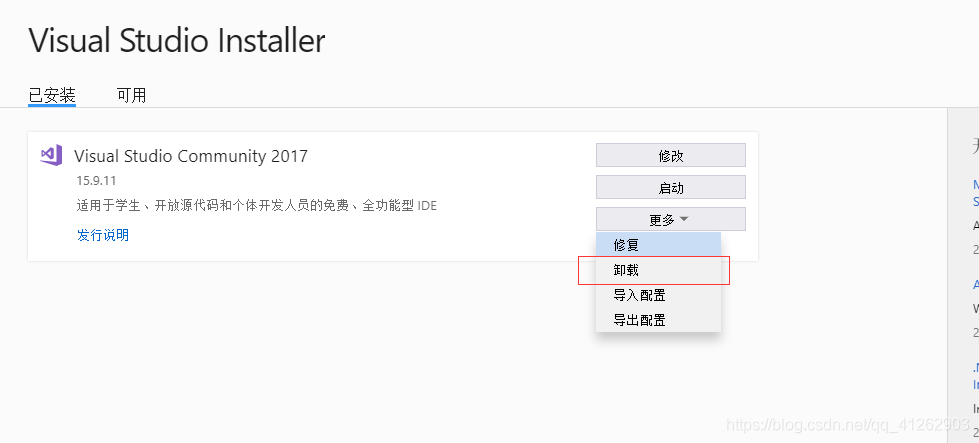The height and width of the screenshot is (443, 979).
Task: Click the Visual Studio Community purple logo icon
Action: point(51,155)
